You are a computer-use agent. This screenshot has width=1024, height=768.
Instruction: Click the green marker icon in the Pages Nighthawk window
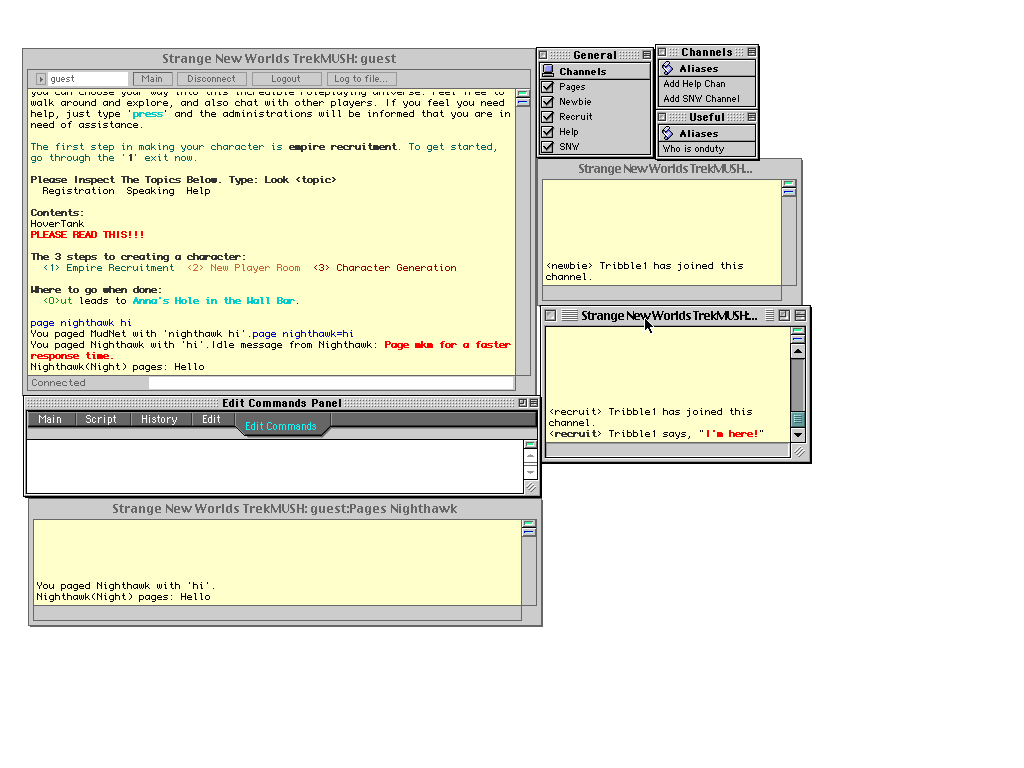(529, 524)
